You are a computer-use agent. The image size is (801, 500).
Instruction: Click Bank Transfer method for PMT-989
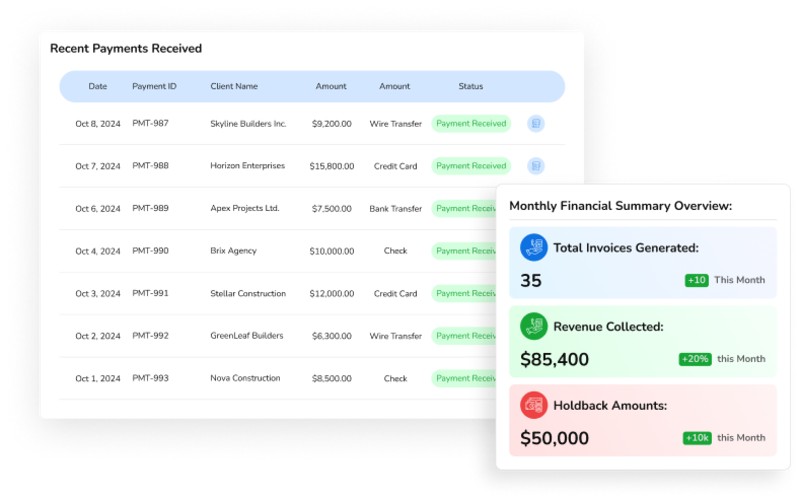click(395, 208)
